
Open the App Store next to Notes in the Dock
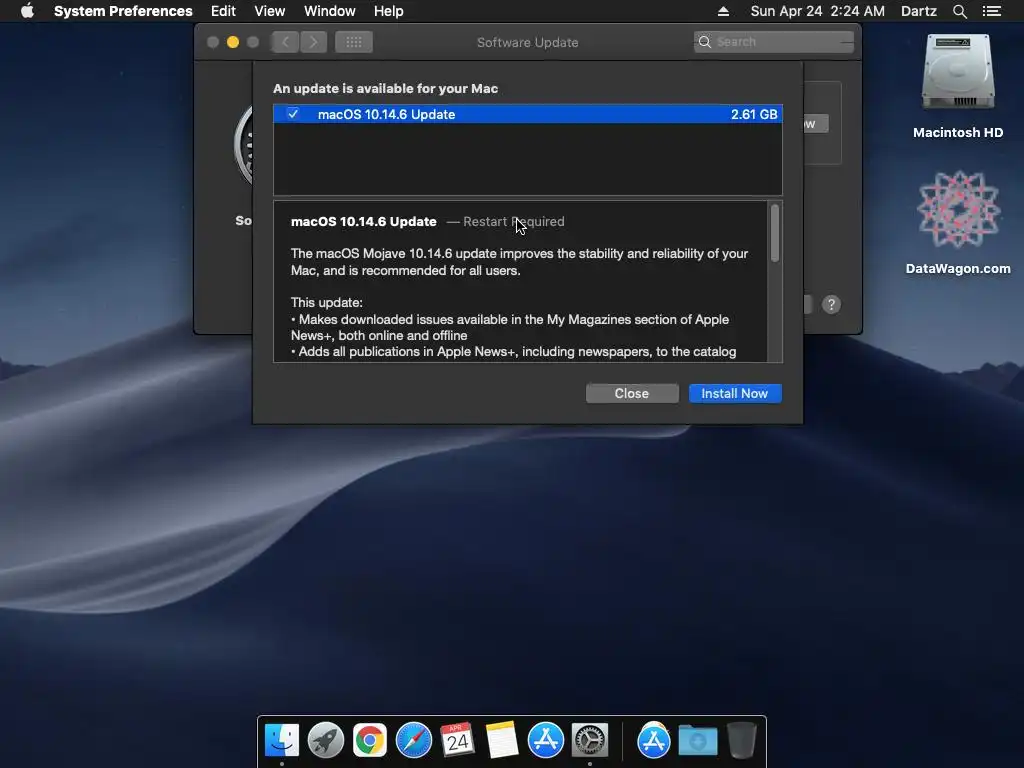[x=545, y=741]
